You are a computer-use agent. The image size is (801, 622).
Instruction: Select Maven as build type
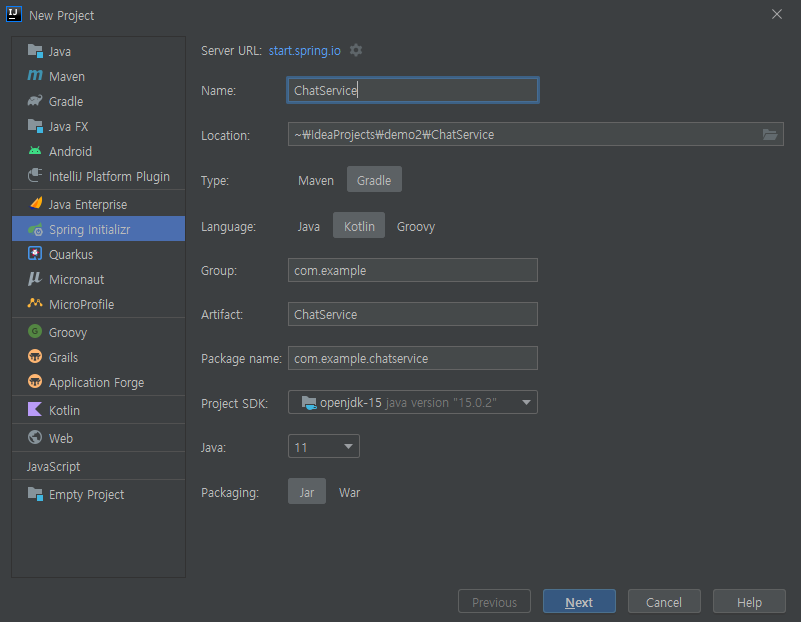316,180
